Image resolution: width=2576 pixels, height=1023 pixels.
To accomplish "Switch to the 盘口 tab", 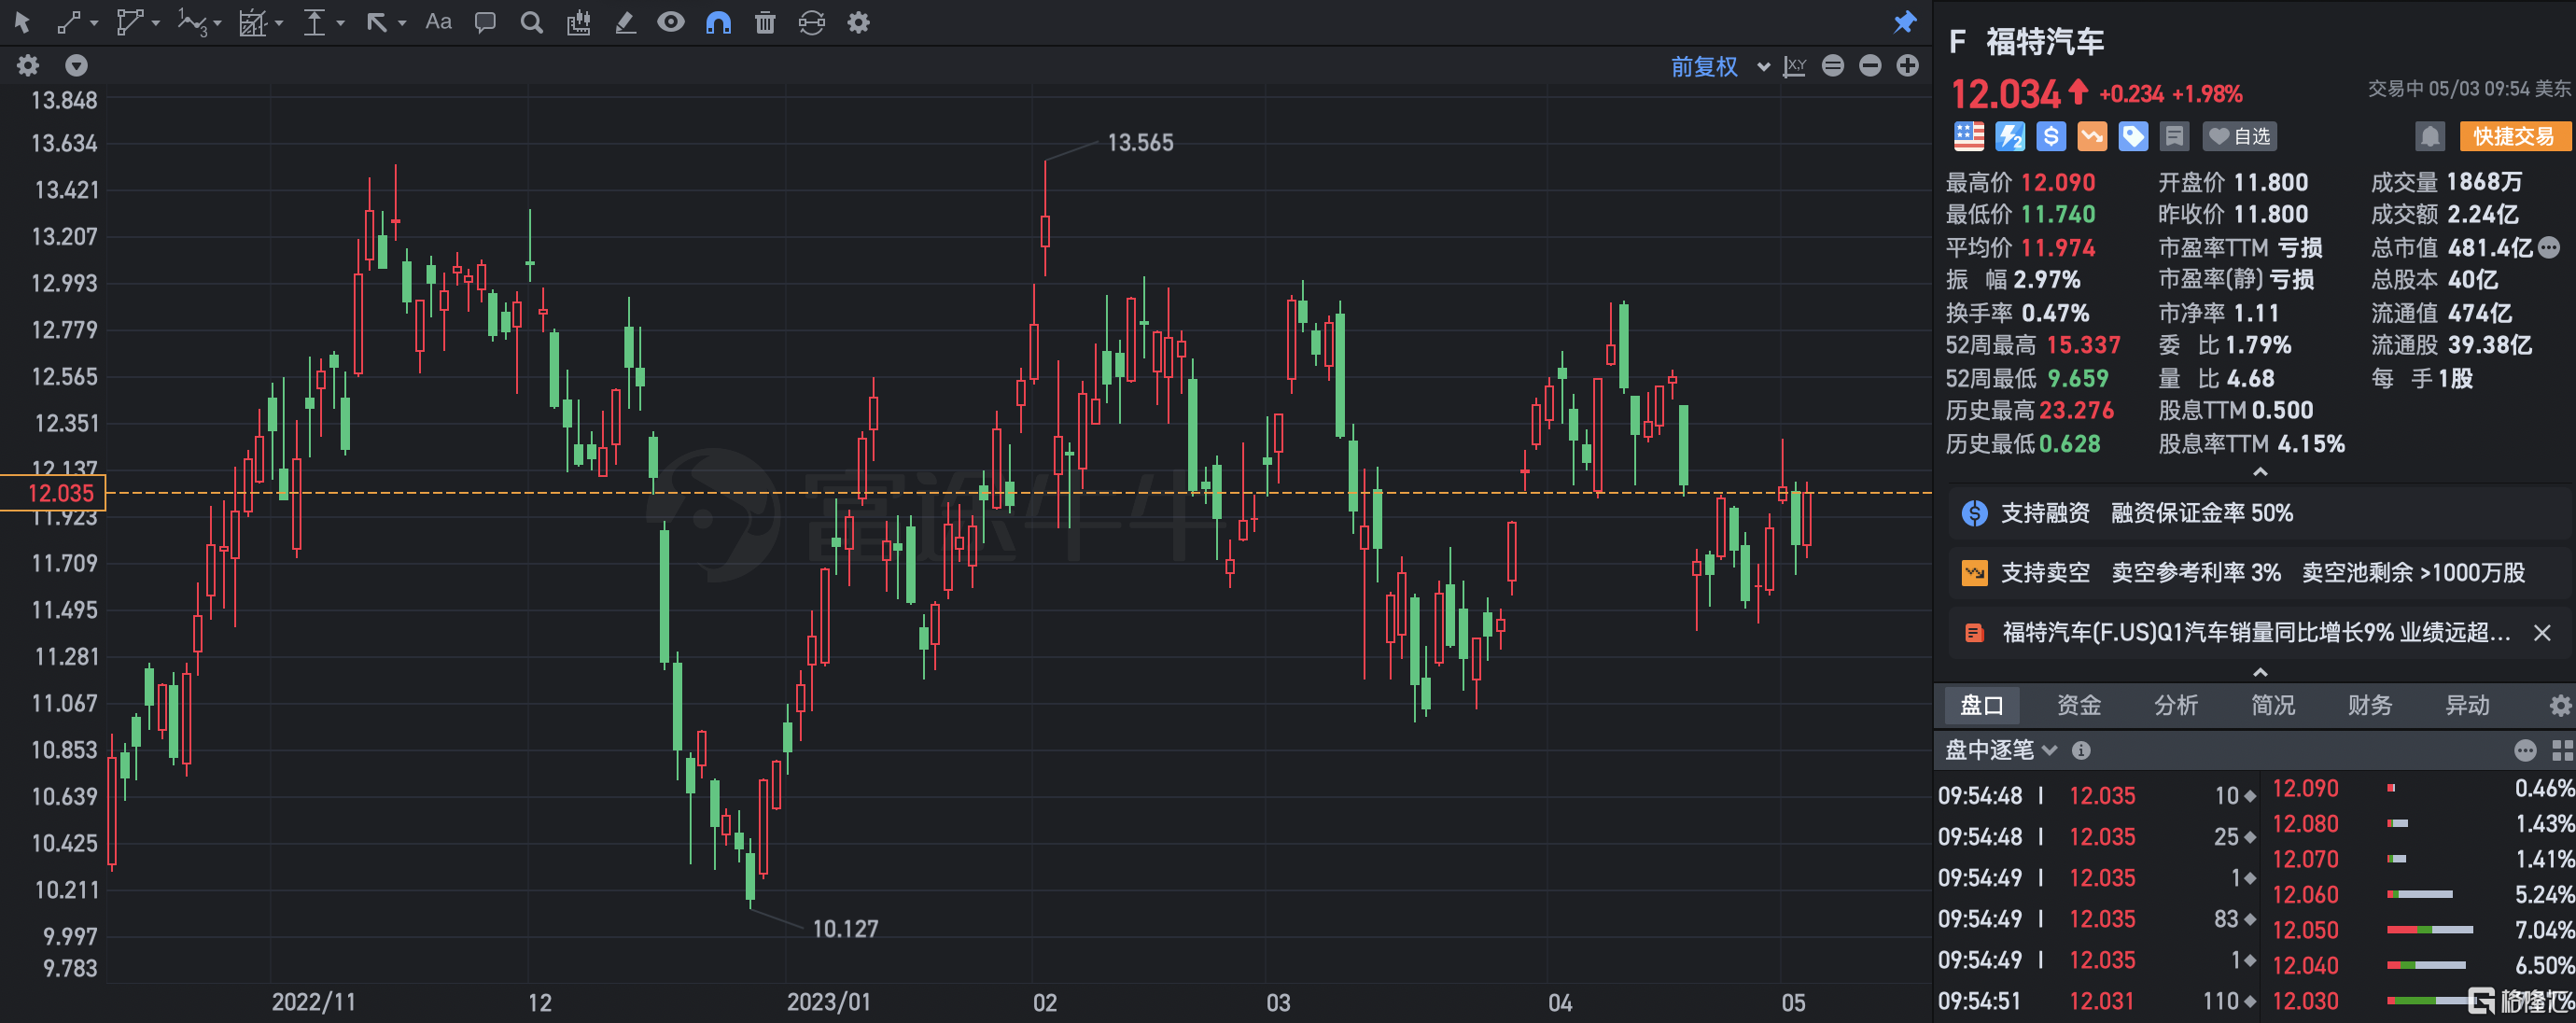I will 1981,705.
